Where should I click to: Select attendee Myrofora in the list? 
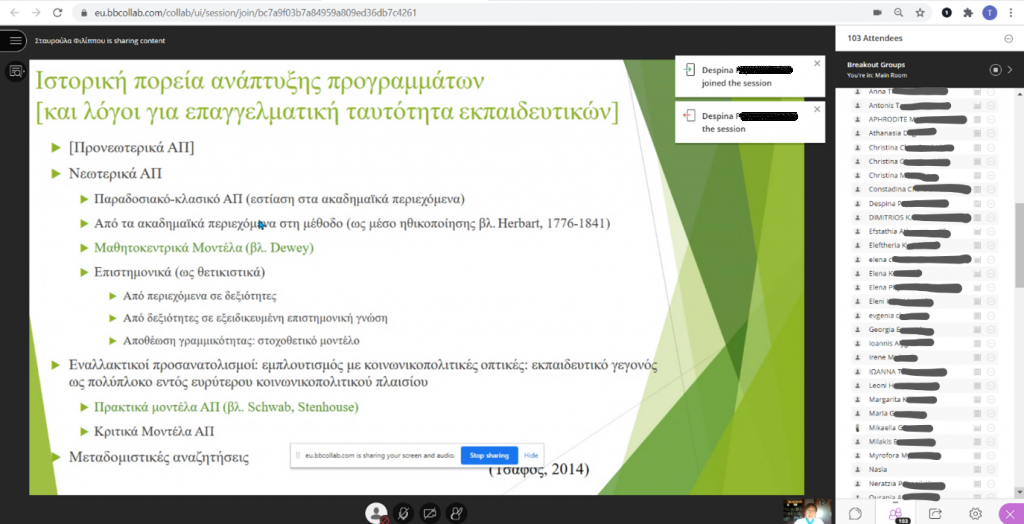click(925, 455)
